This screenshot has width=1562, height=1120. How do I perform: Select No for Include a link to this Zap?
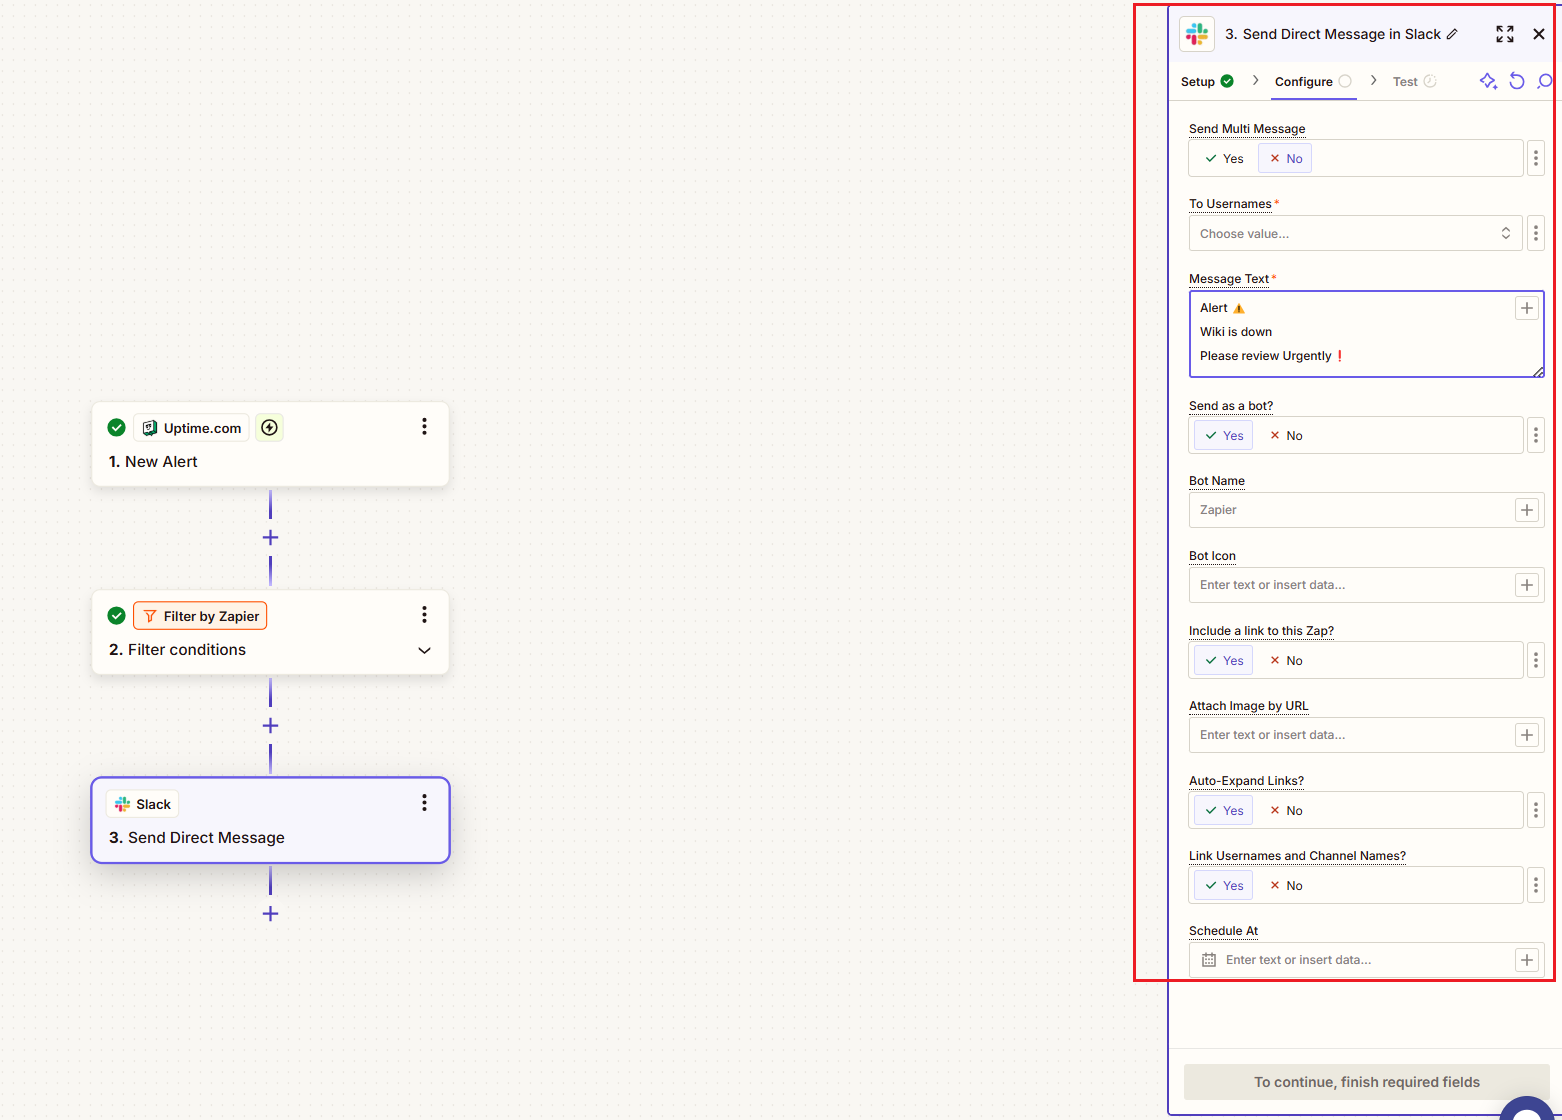click(x=1285, y=661)
